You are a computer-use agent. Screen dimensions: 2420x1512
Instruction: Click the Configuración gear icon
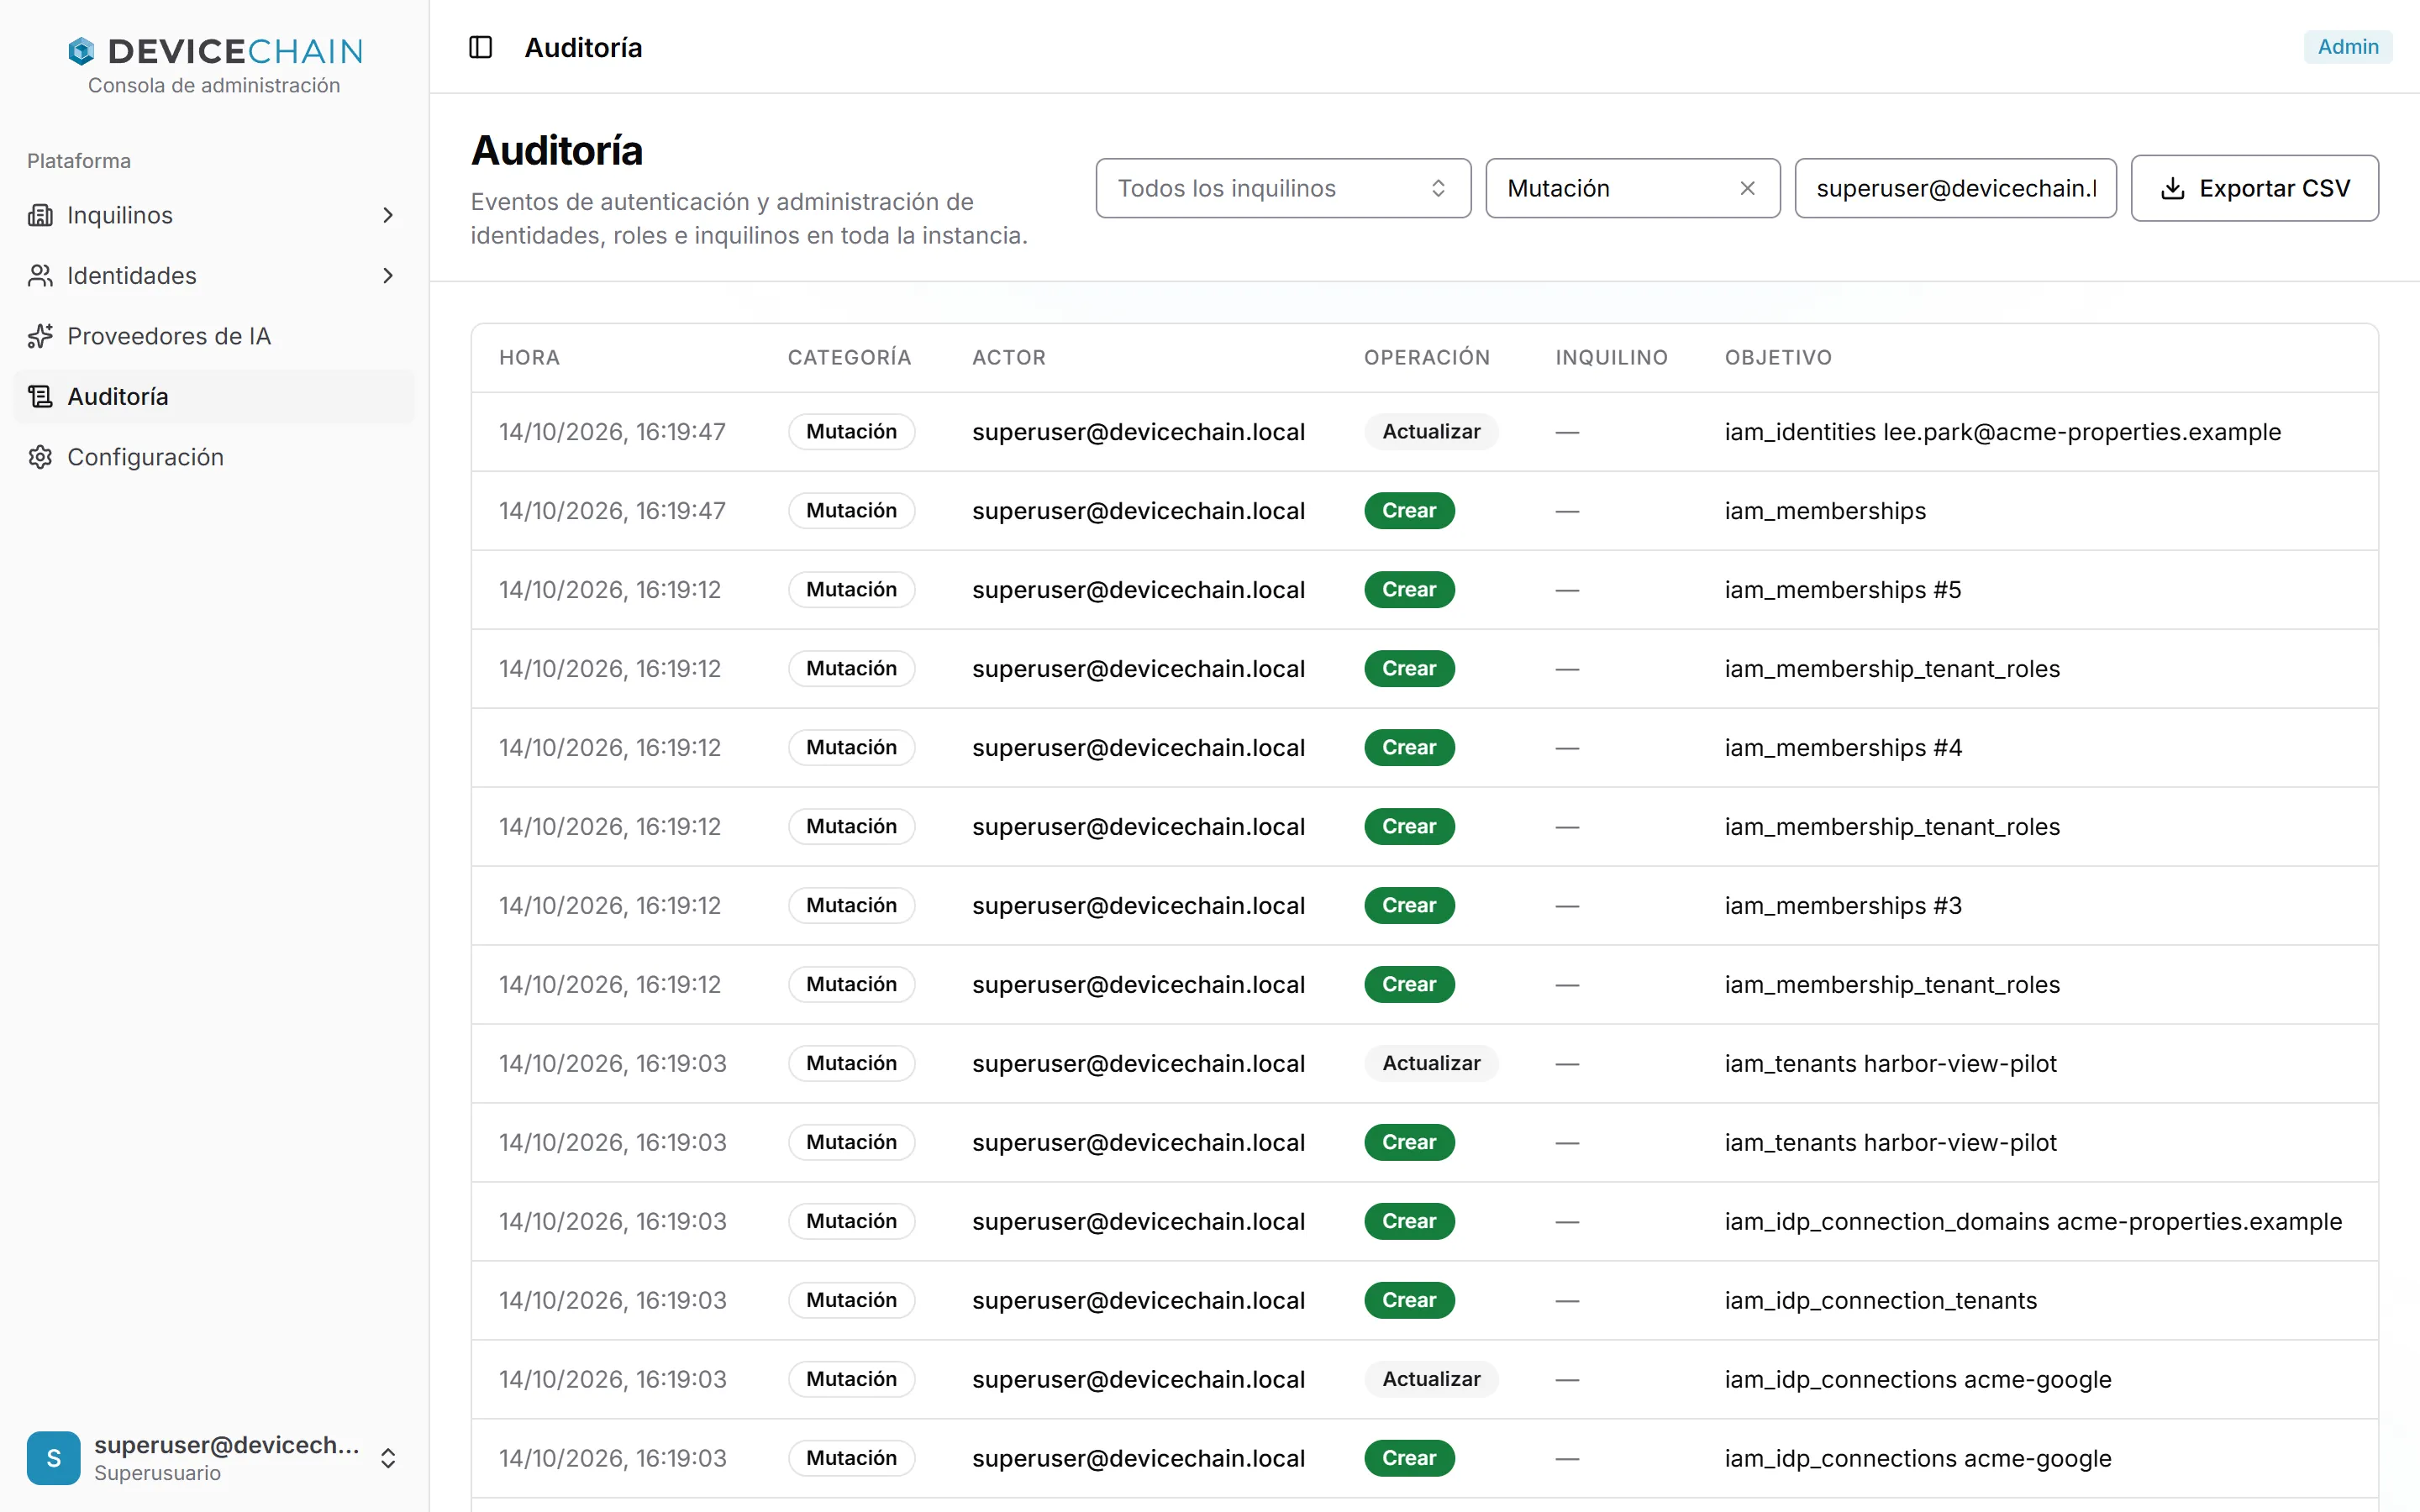click(x=40, y=457)
